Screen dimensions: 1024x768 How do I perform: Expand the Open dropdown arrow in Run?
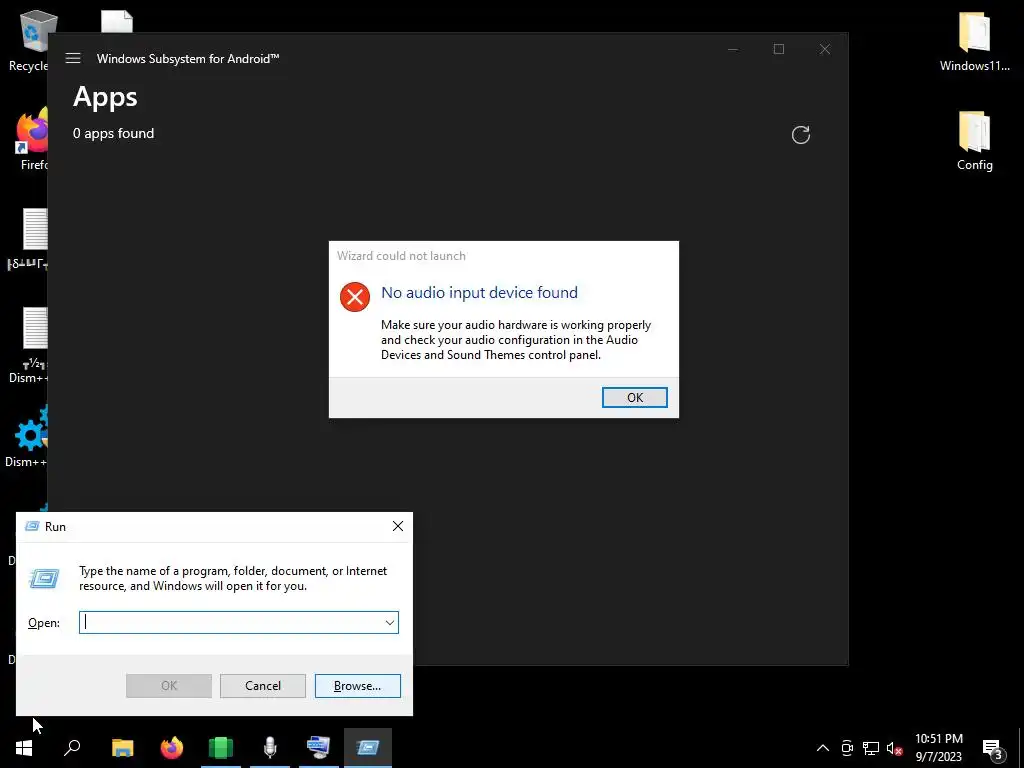[389, 622]
